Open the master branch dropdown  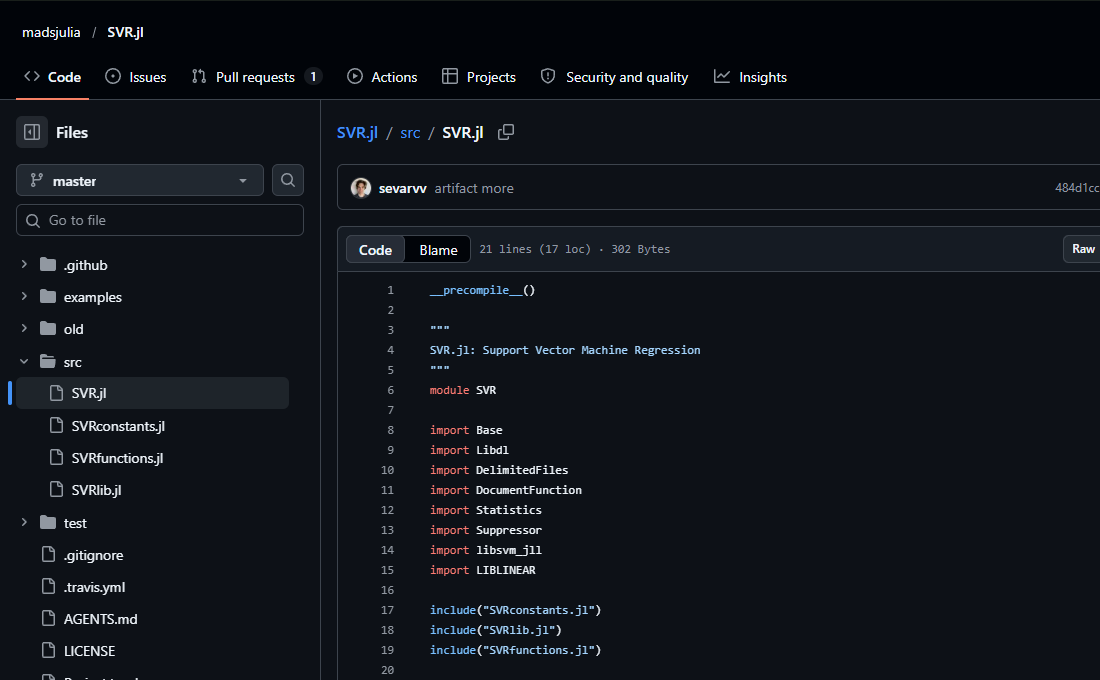140,180
